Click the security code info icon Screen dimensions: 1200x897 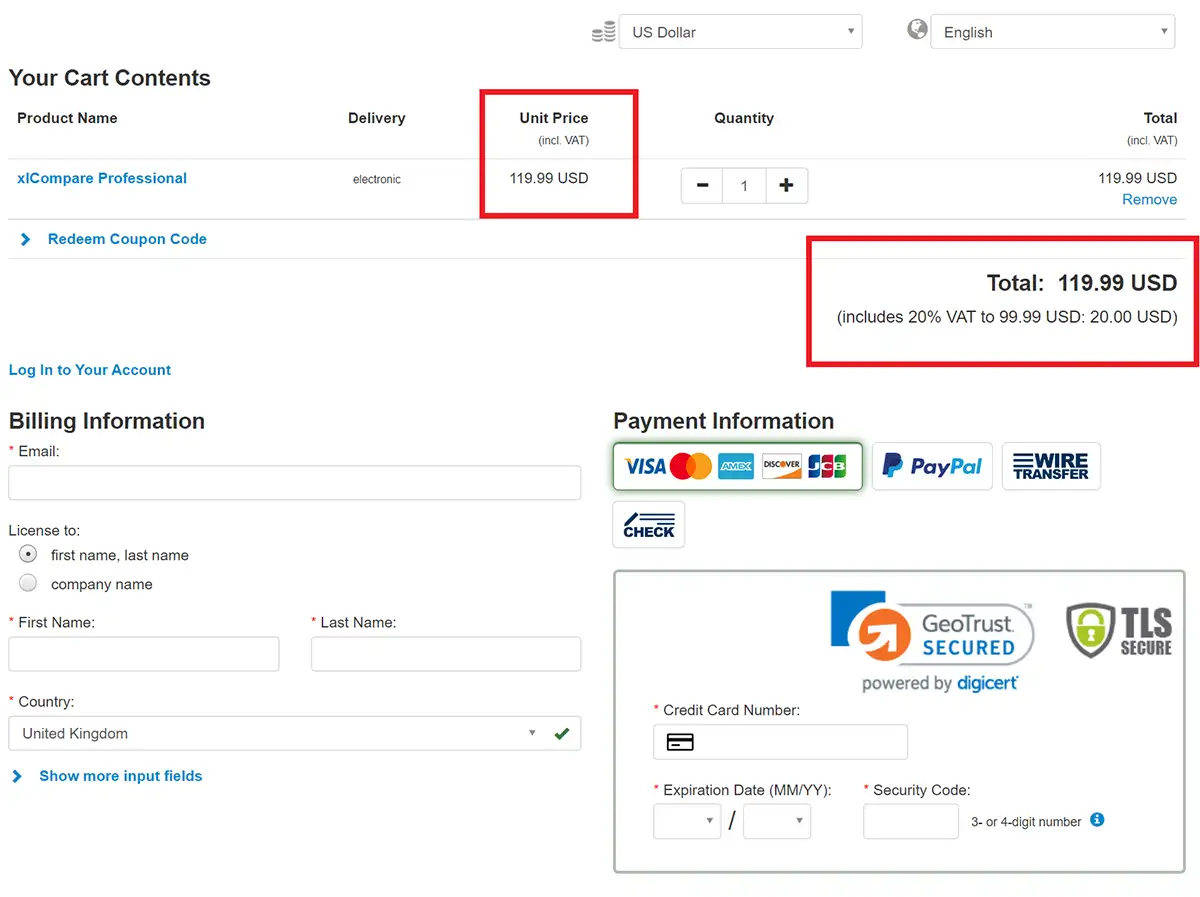[x=1097, y=820]
